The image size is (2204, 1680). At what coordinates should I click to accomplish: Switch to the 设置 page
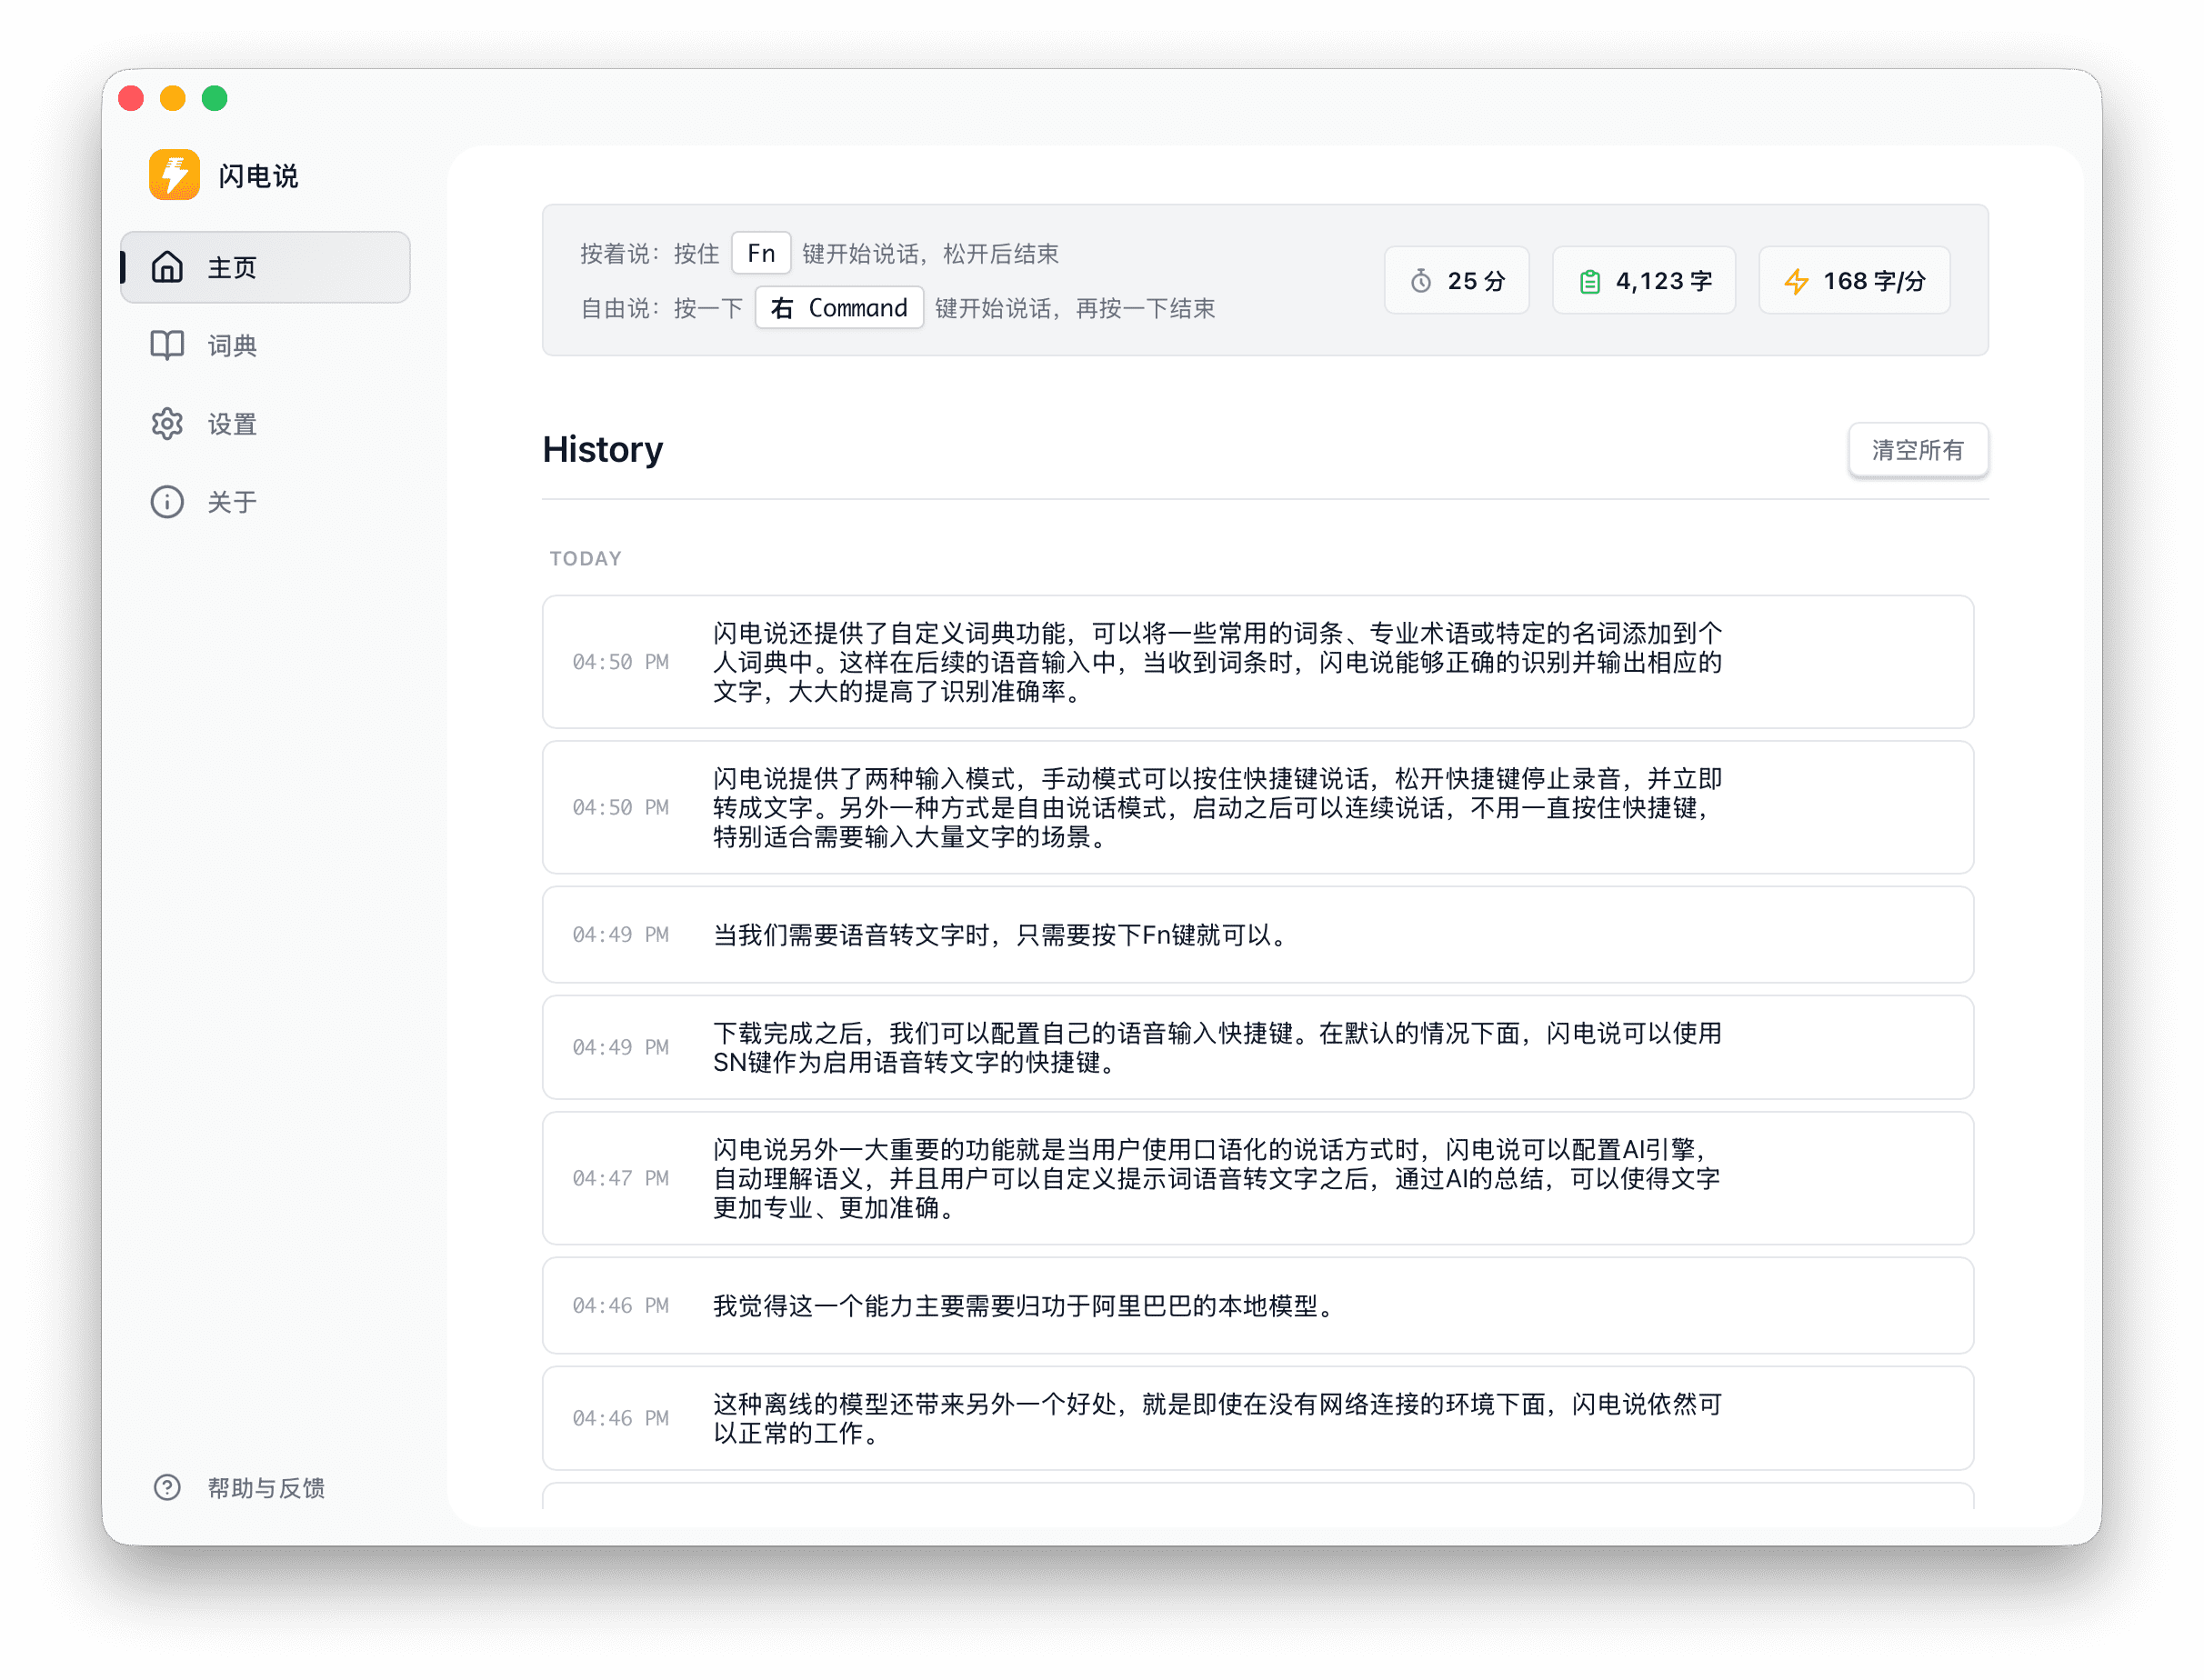click(232, 424)
